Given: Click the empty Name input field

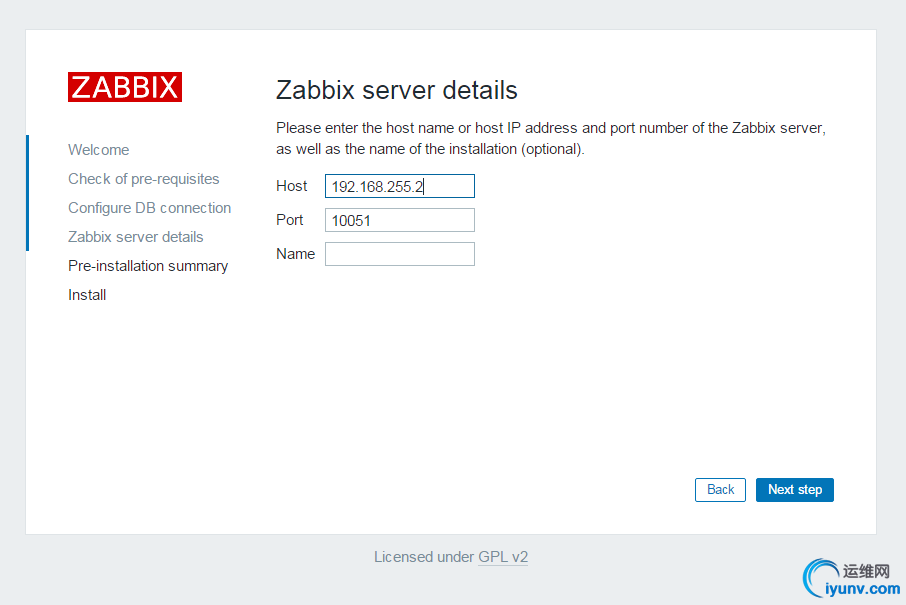Looking at the screenshot, I should pos(399,254).
